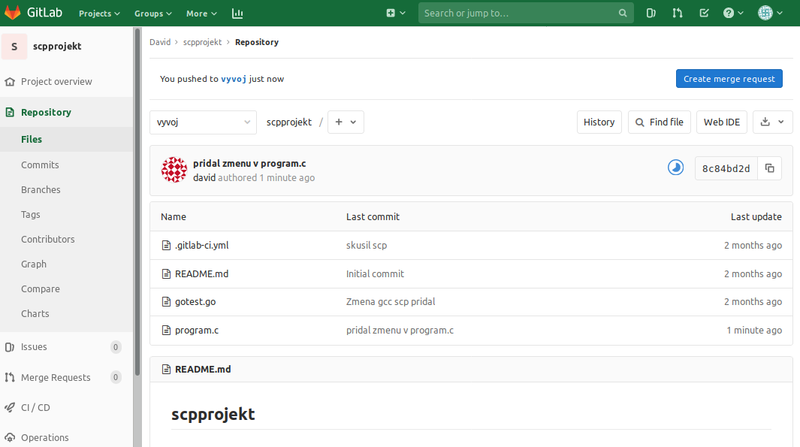Open the activity chart icon in navbar
The height and width of the screenshot is (447, 800).
237,14
